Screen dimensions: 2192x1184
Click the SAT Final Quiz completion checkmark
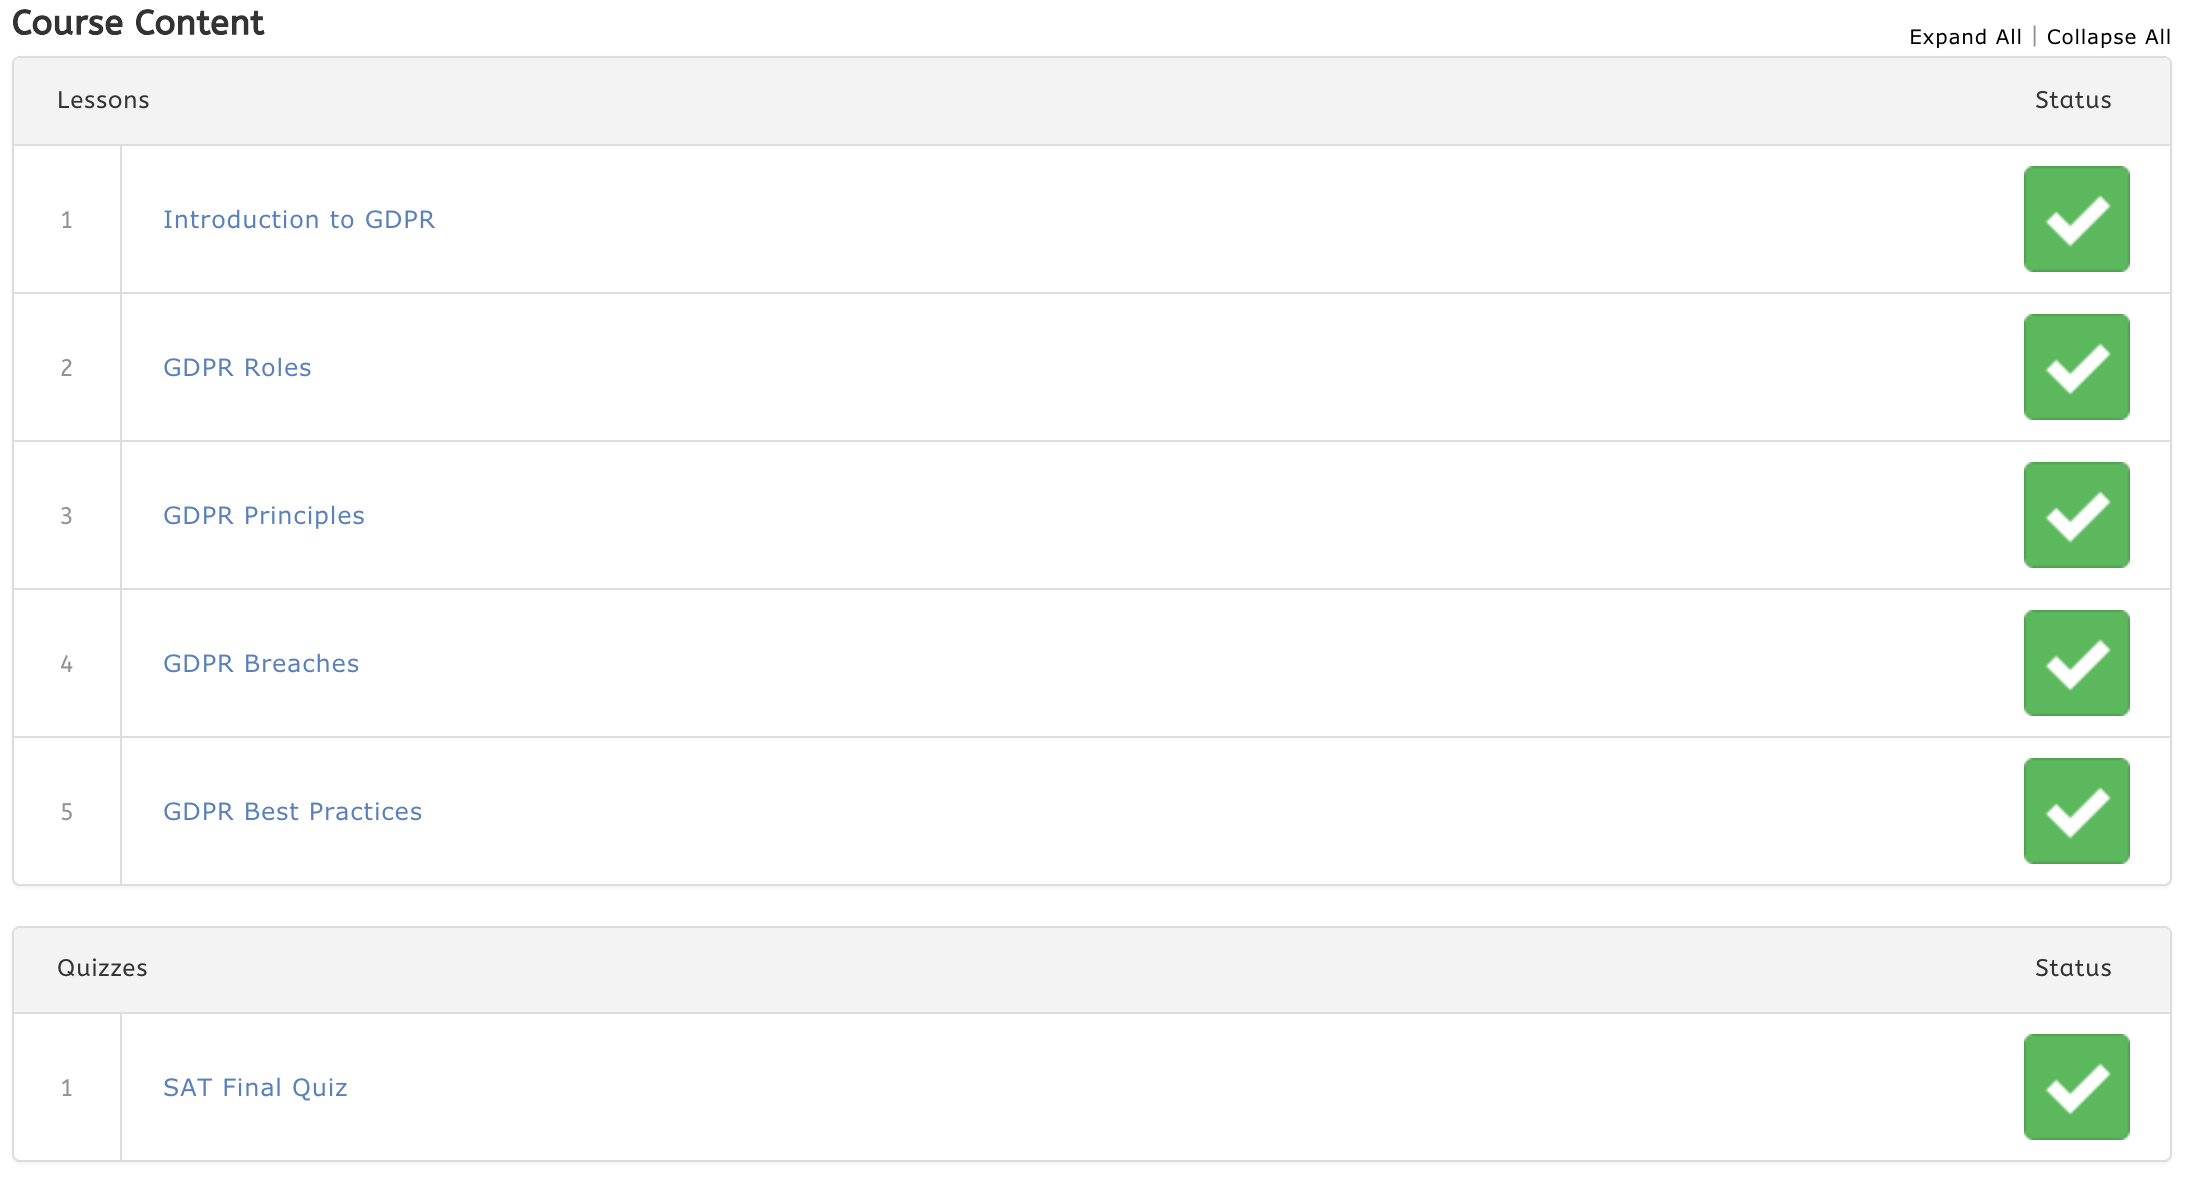pos(2076,1087)
